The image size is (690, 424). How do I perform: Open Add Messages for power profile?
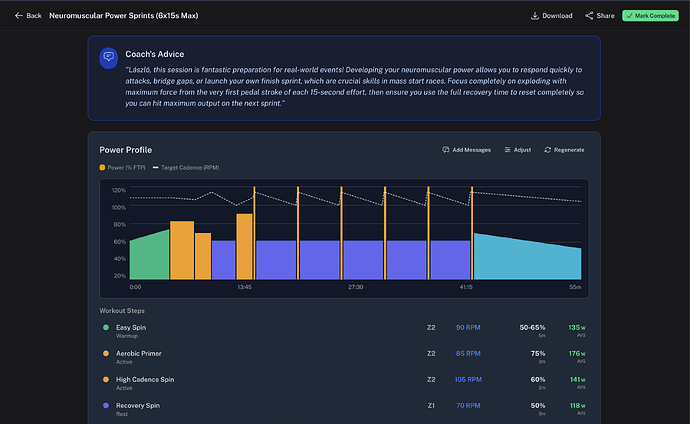coord(466,150)
